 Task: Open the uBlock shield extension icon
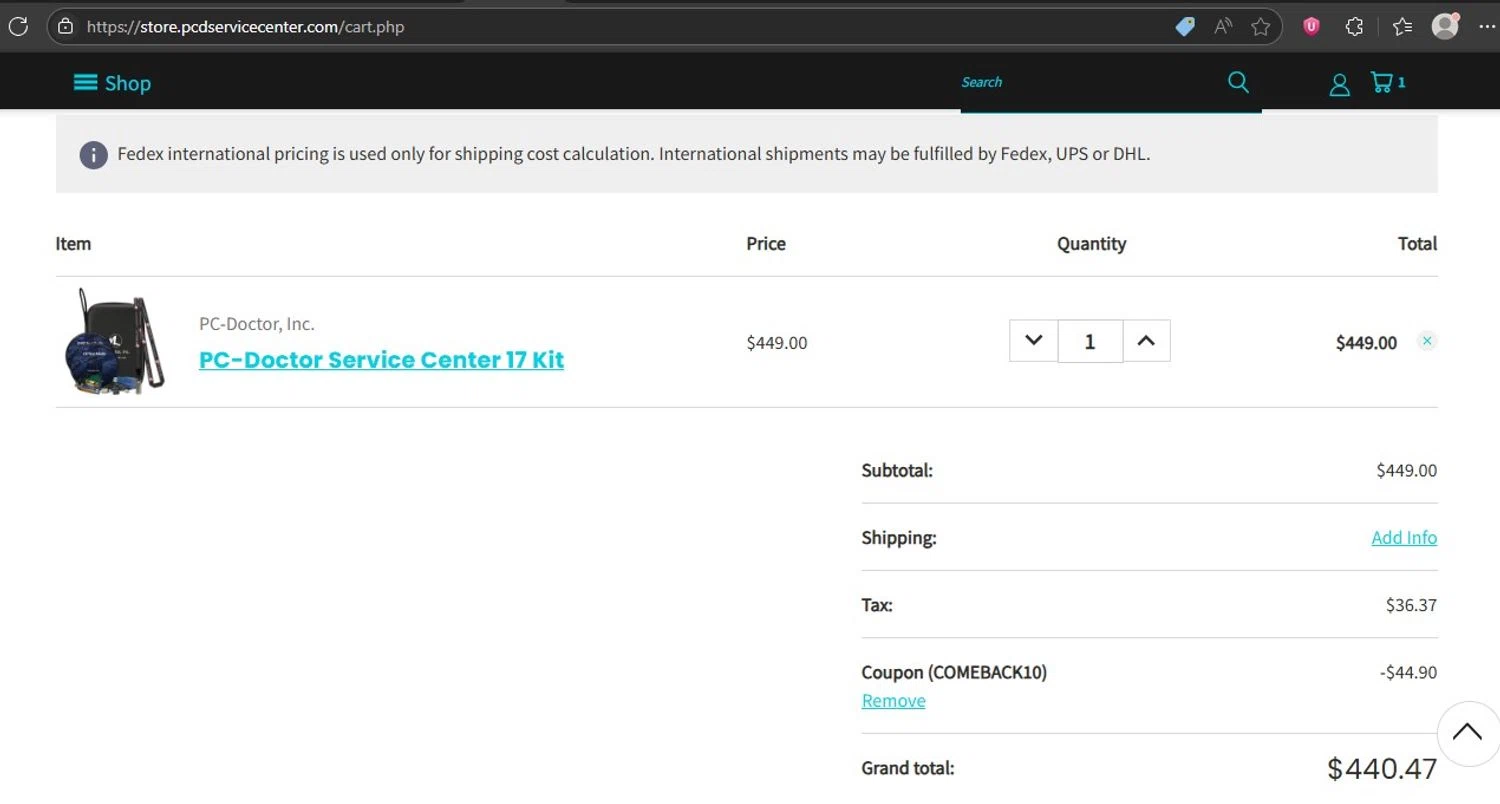click(x=1311, y=27)
